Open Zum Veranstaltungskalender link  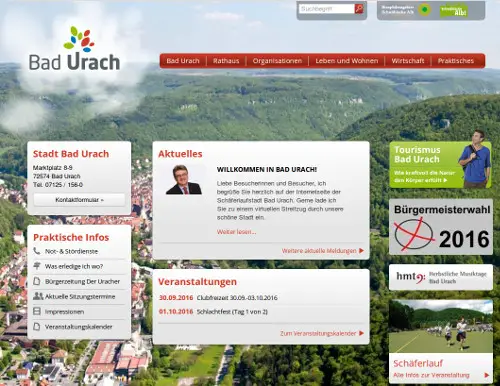pyautogui.click(x=318, y=333)
